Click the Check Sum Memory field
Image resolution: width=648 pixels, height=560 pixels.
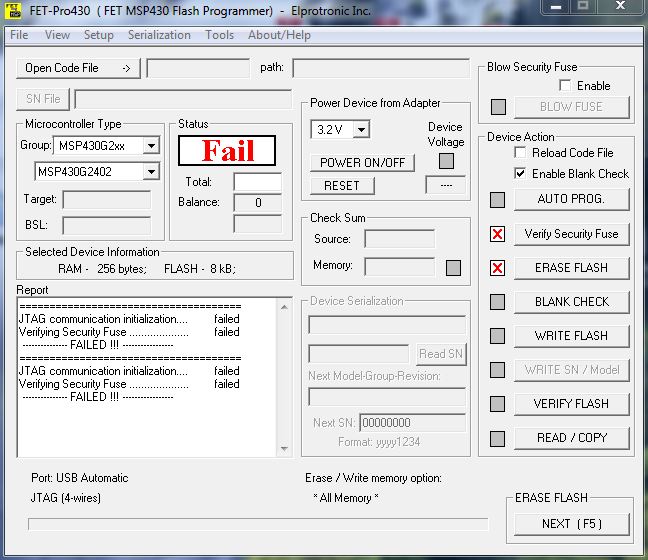tap(400, 267)
